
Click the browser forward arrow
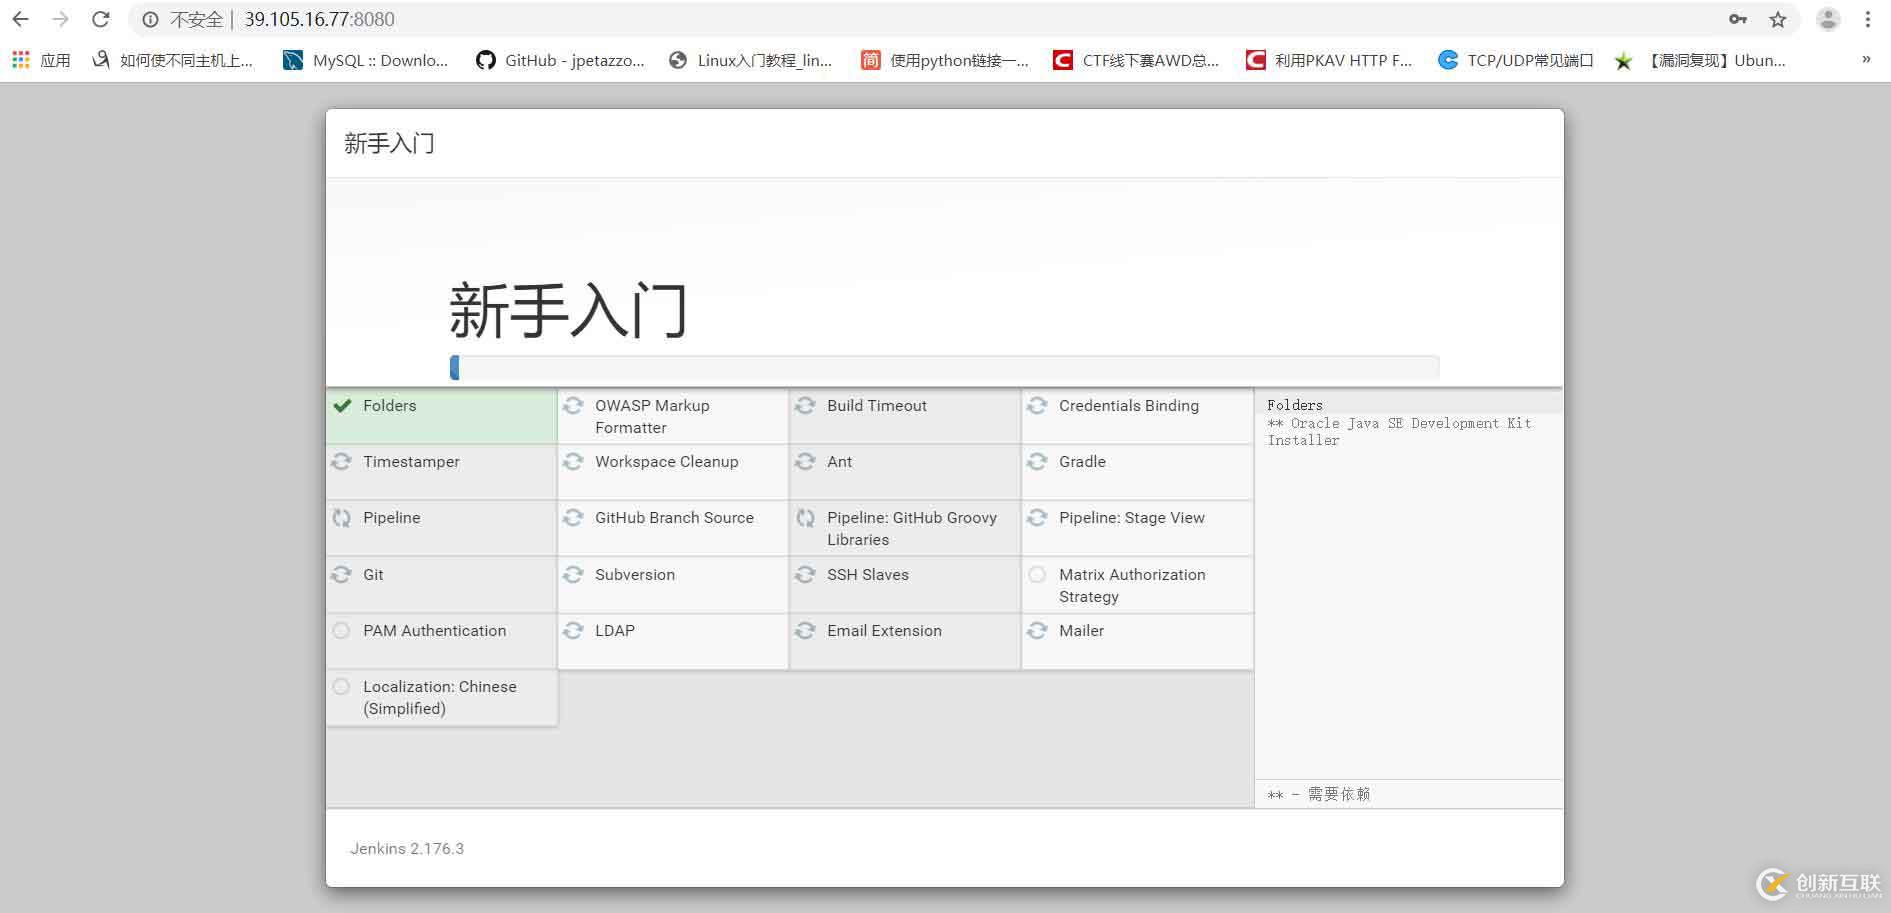(x=61, y=19)
